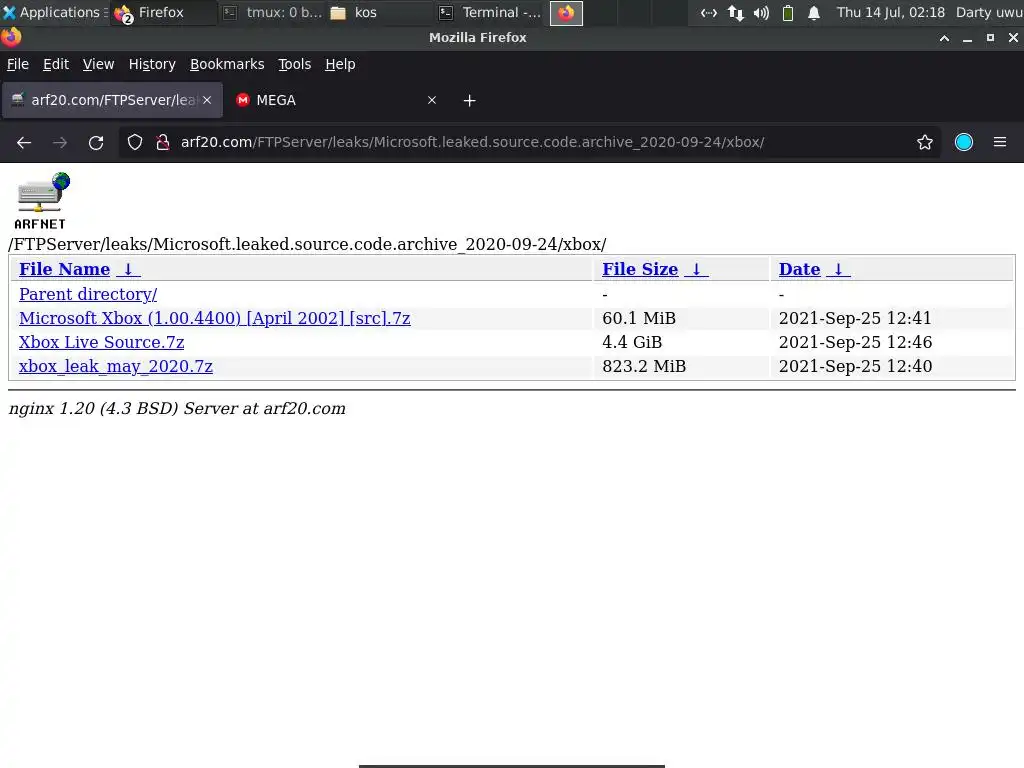
Task: Click the 4.4 GiB size cell
Action: tap(632, 342)
